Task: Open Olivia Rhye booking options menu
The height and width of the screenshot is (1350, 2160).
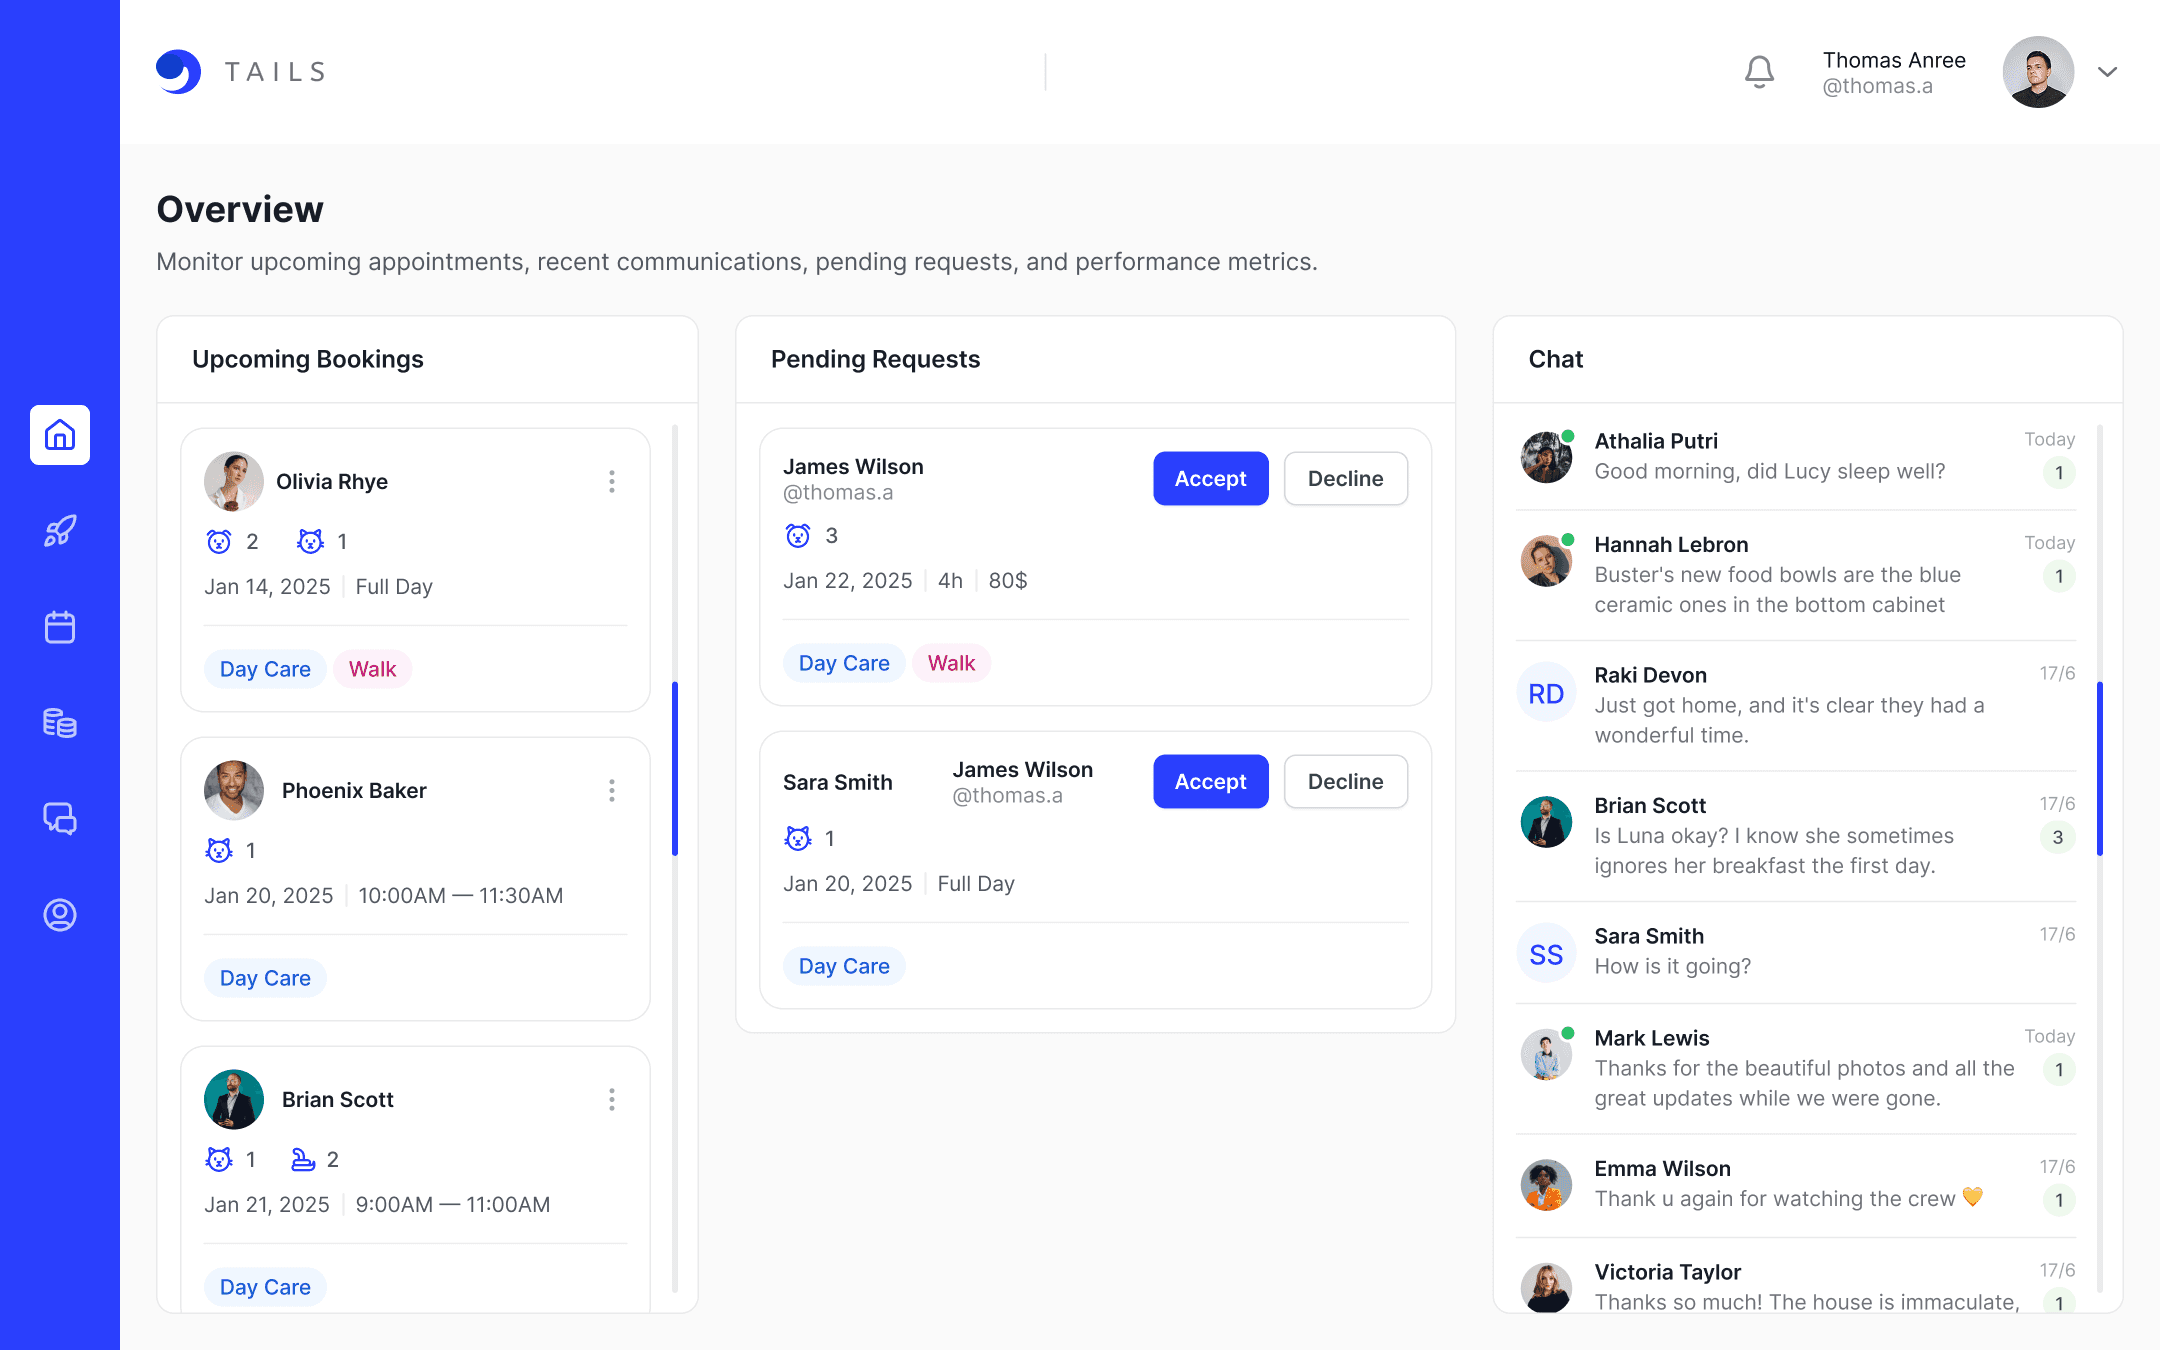Action: (611, 482)
